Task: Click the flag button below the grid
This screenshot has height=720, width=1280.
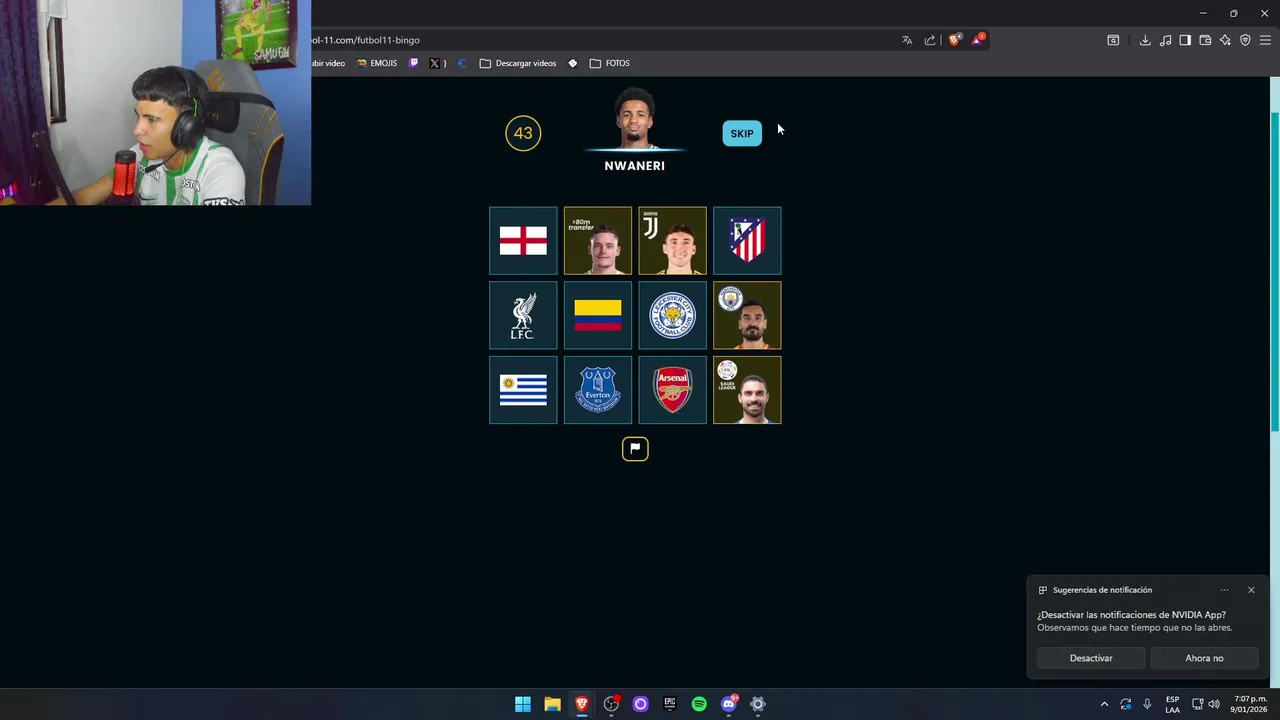Action: [635, 449]
